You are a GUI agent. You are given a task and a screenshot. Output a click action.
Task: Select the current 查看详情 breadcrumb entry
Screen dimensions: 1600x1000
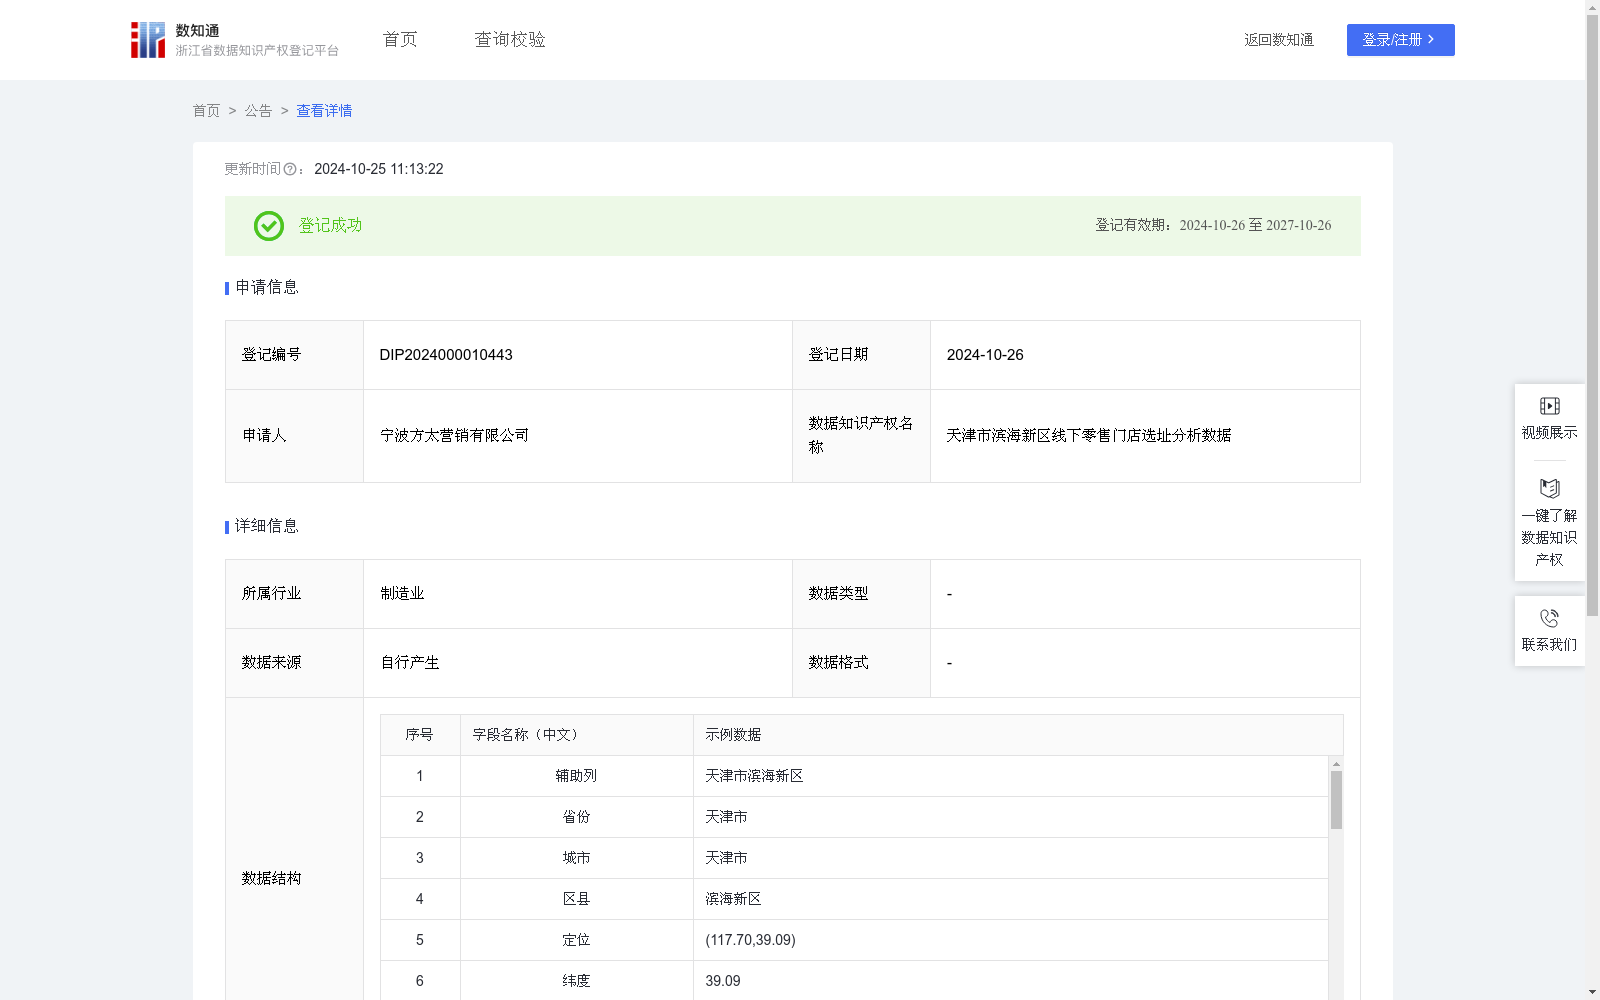click(x=323, y=111)
